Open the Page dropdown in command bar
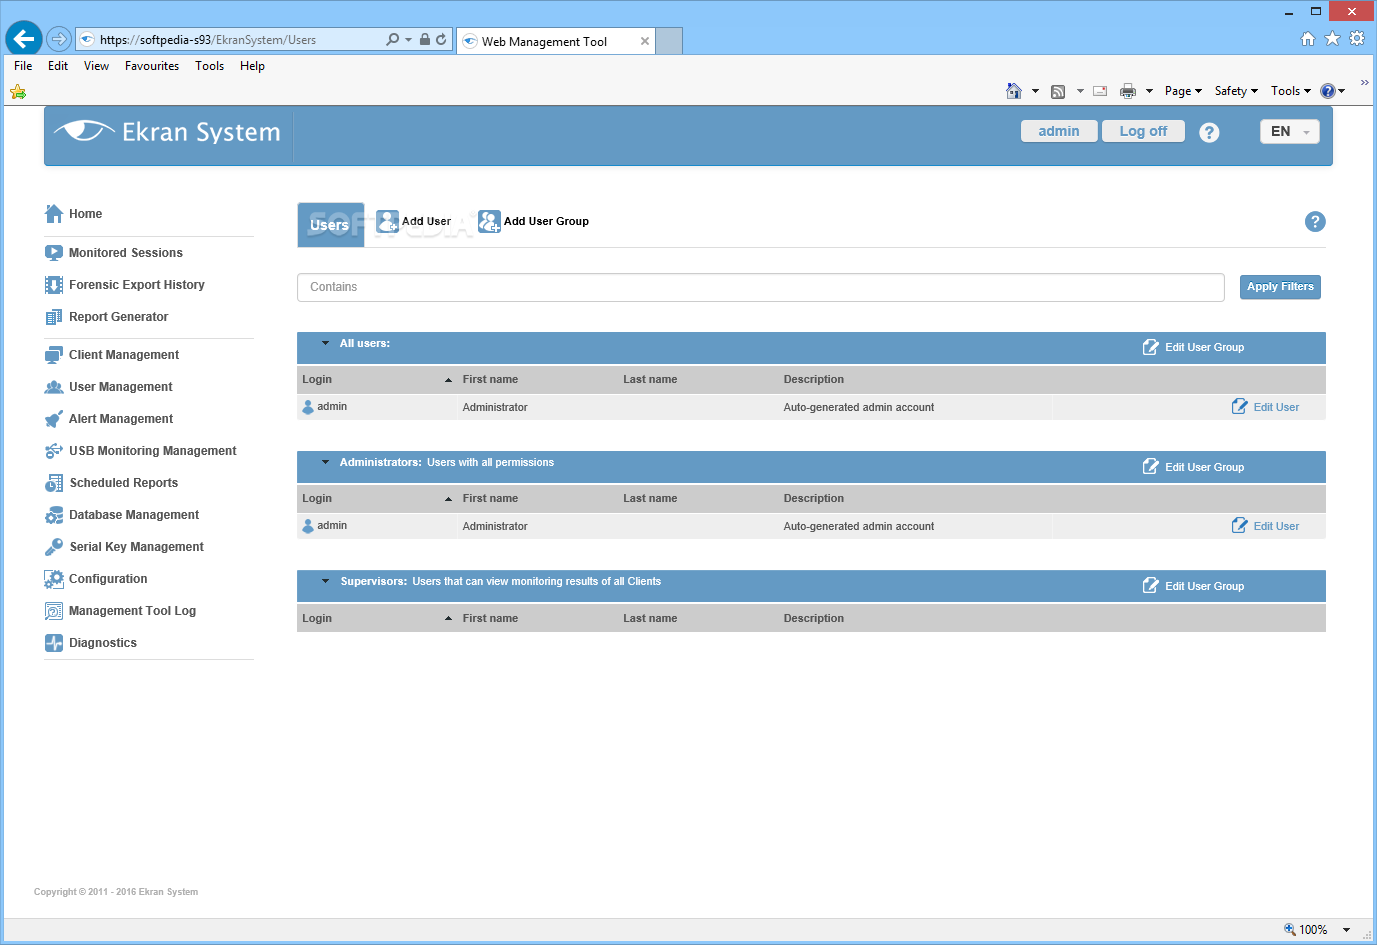Screen dimensions: 1377x945 pos(1183,91)
